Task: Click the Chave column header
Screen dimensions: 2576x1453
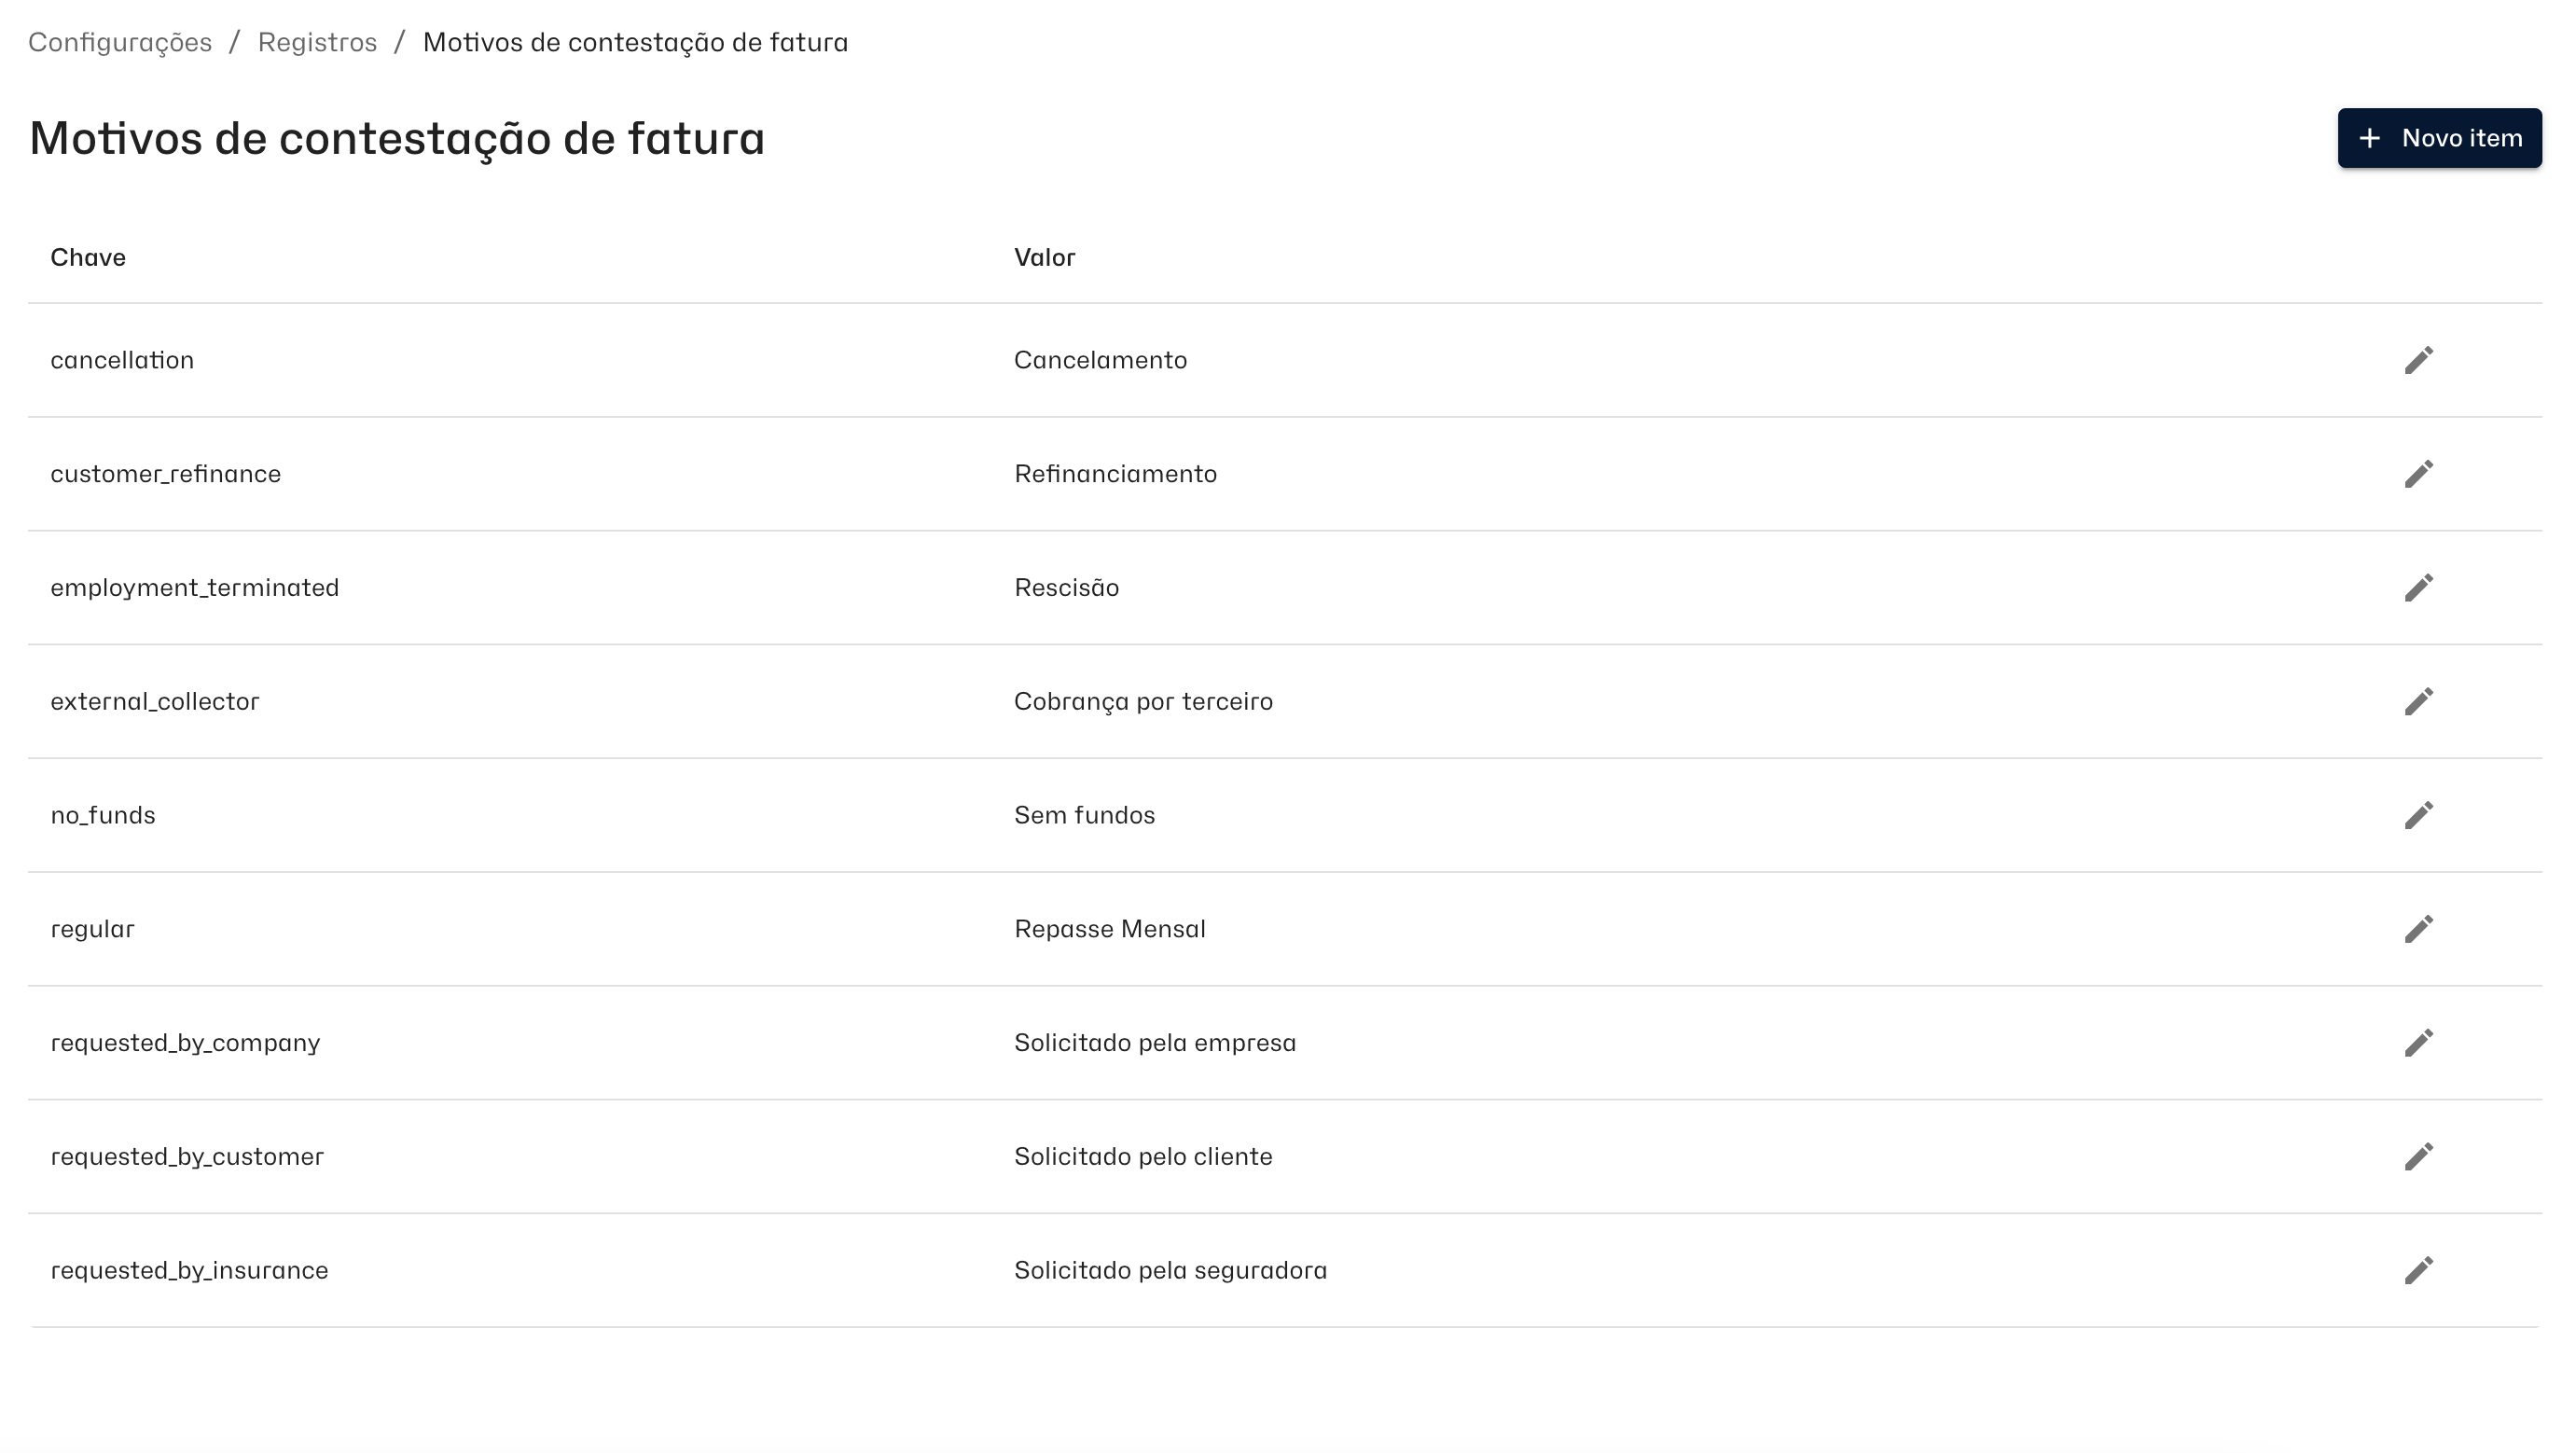Action: [88, 258]
